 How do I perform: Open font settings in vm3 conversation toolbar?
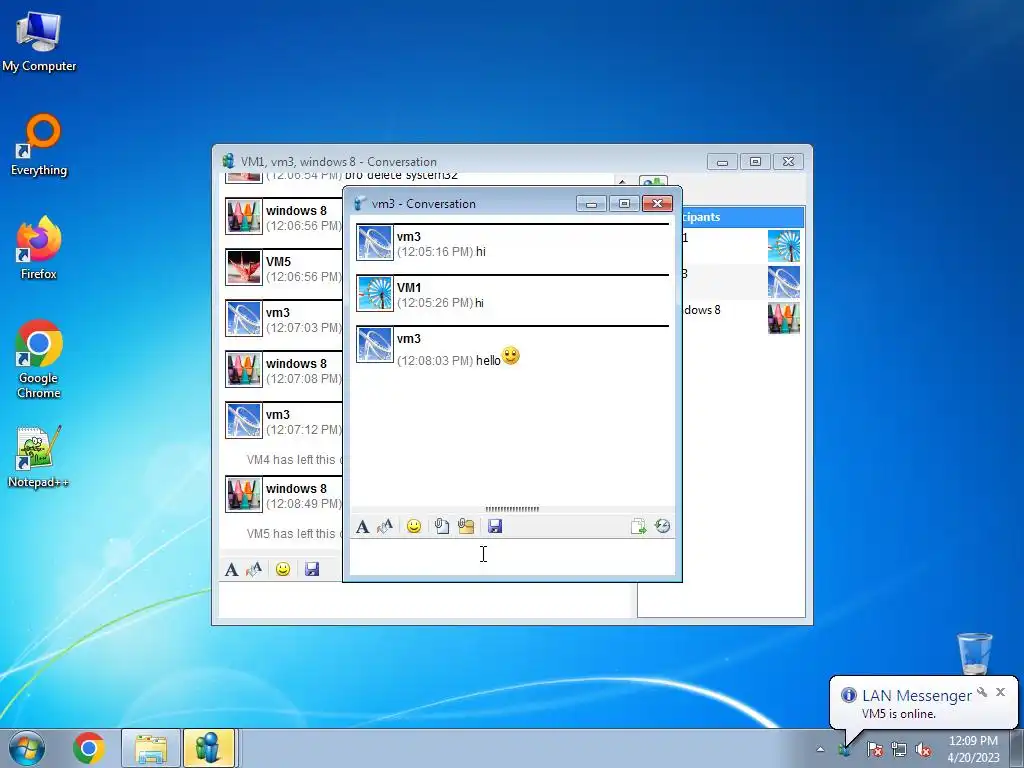362,526
